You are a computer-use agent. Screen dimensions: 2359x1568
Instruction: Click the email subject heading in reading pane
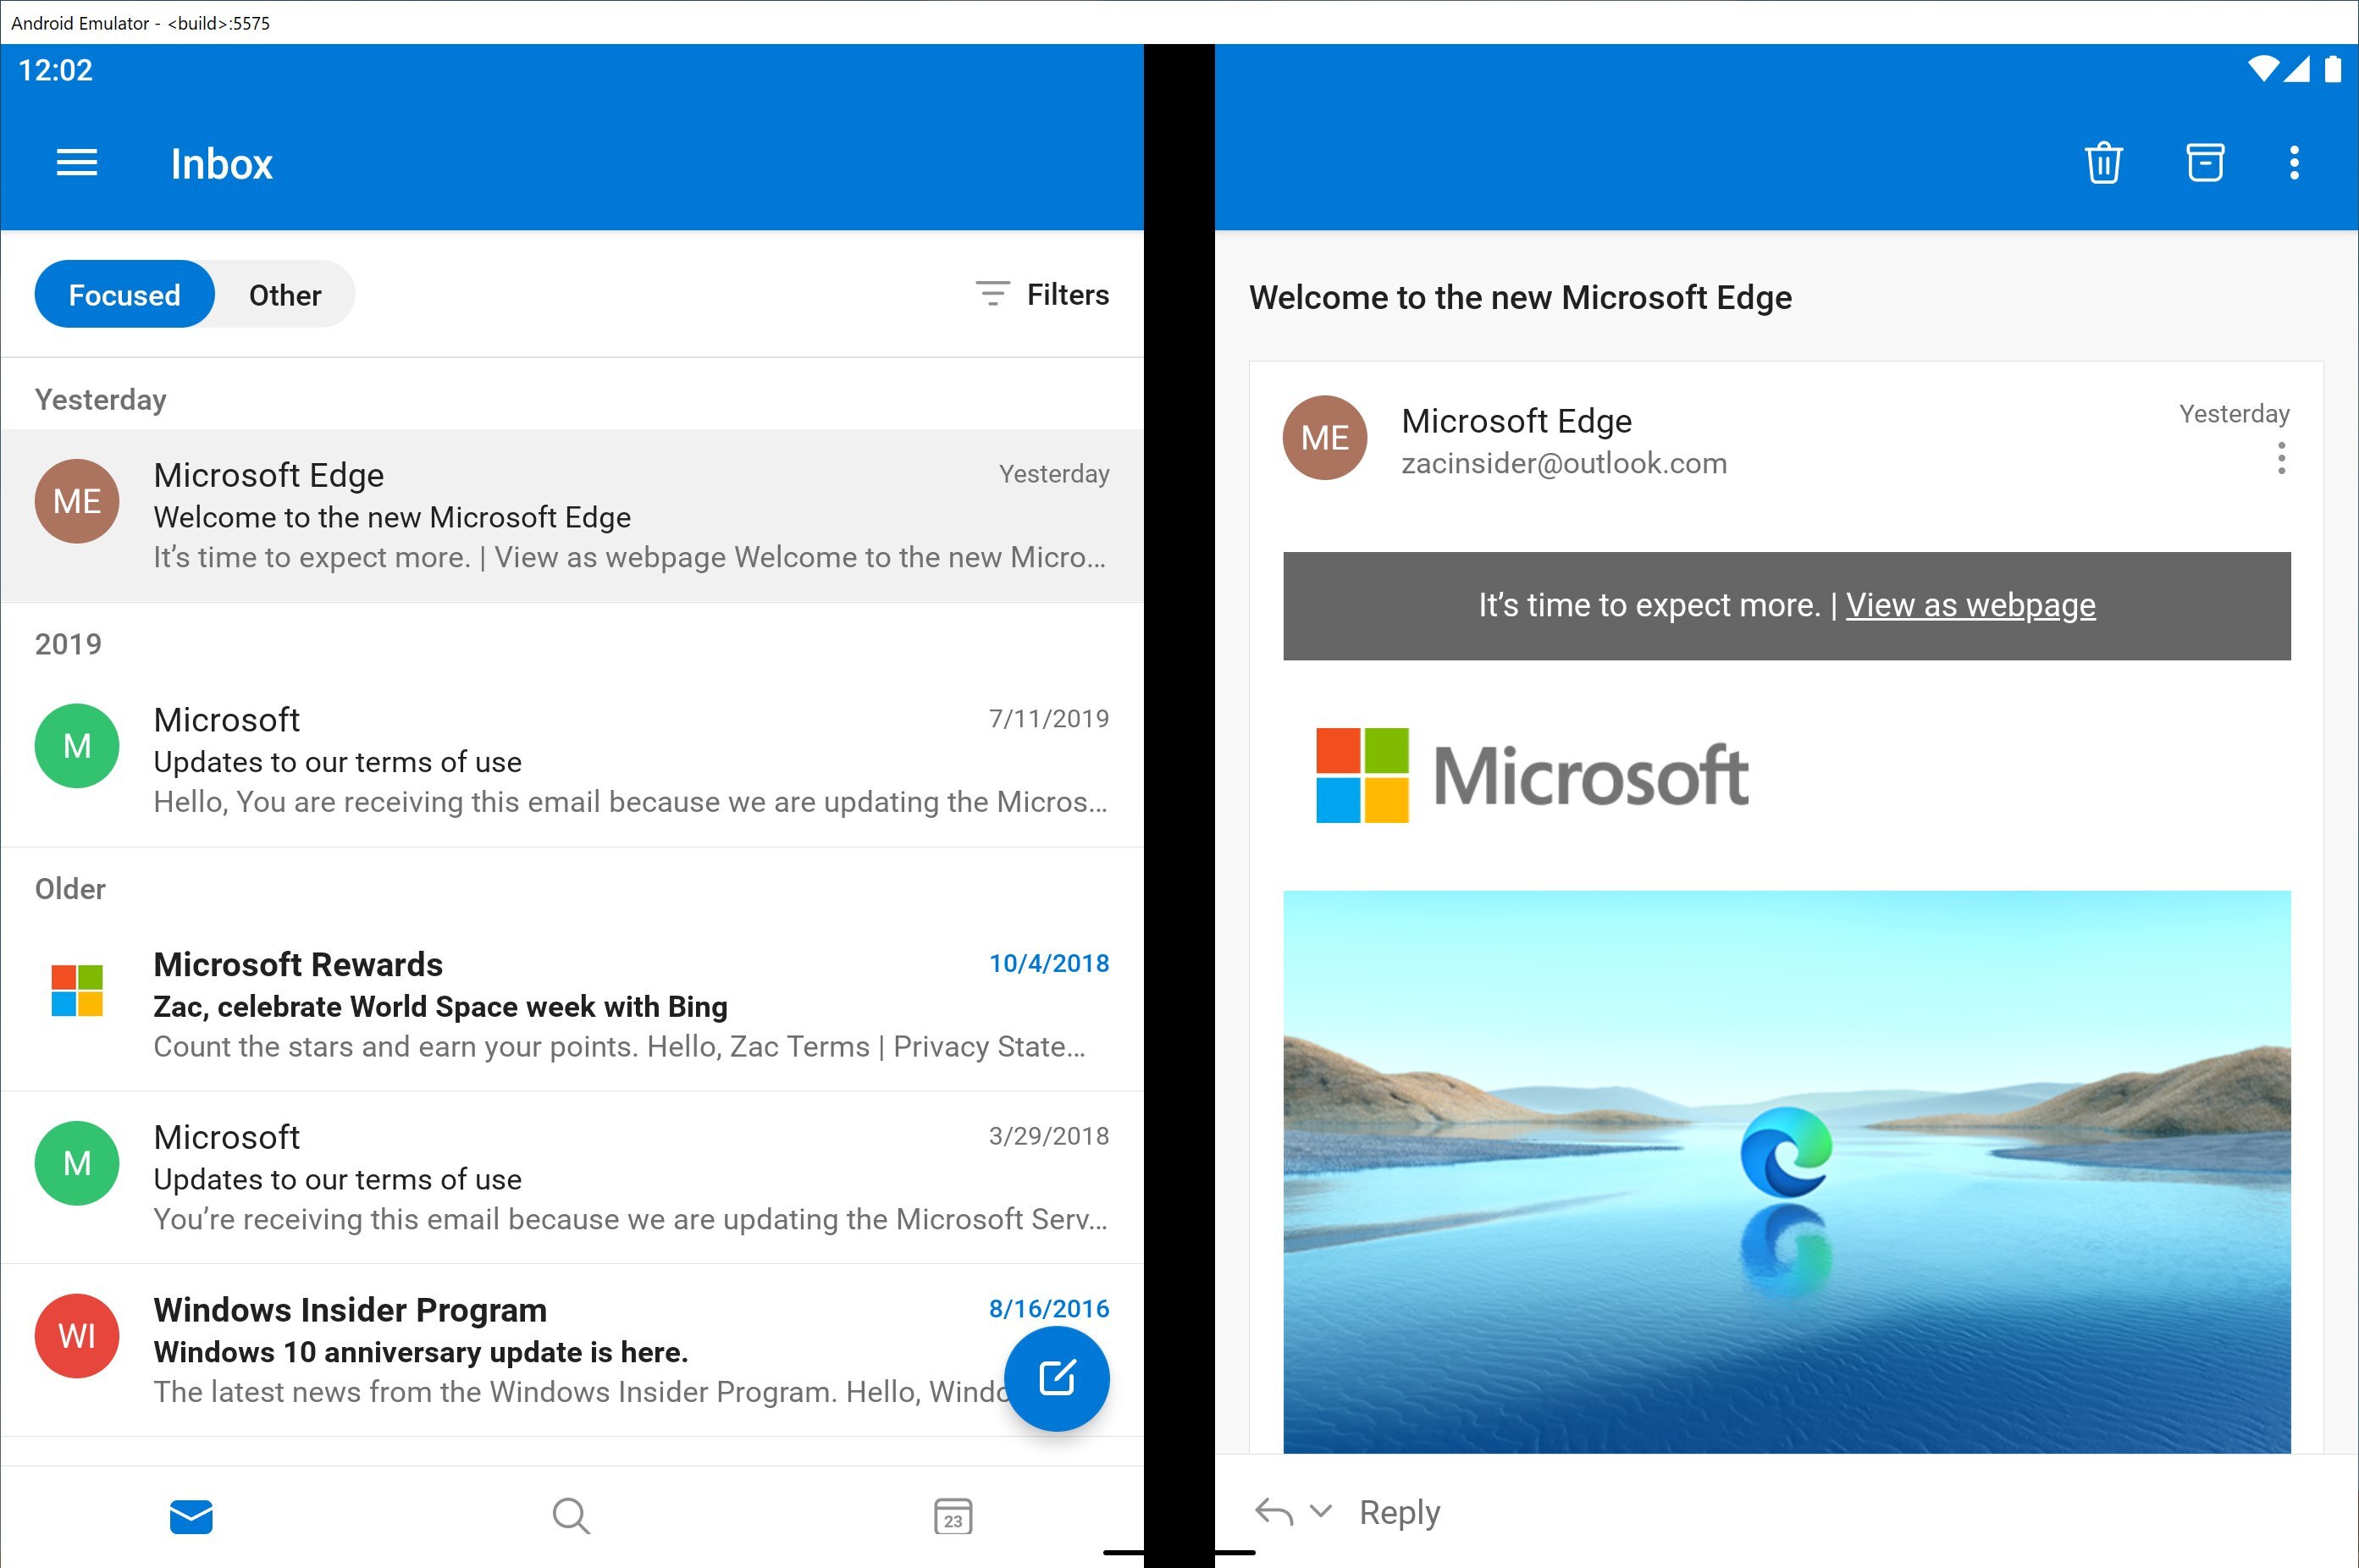tap(1520, 297)
